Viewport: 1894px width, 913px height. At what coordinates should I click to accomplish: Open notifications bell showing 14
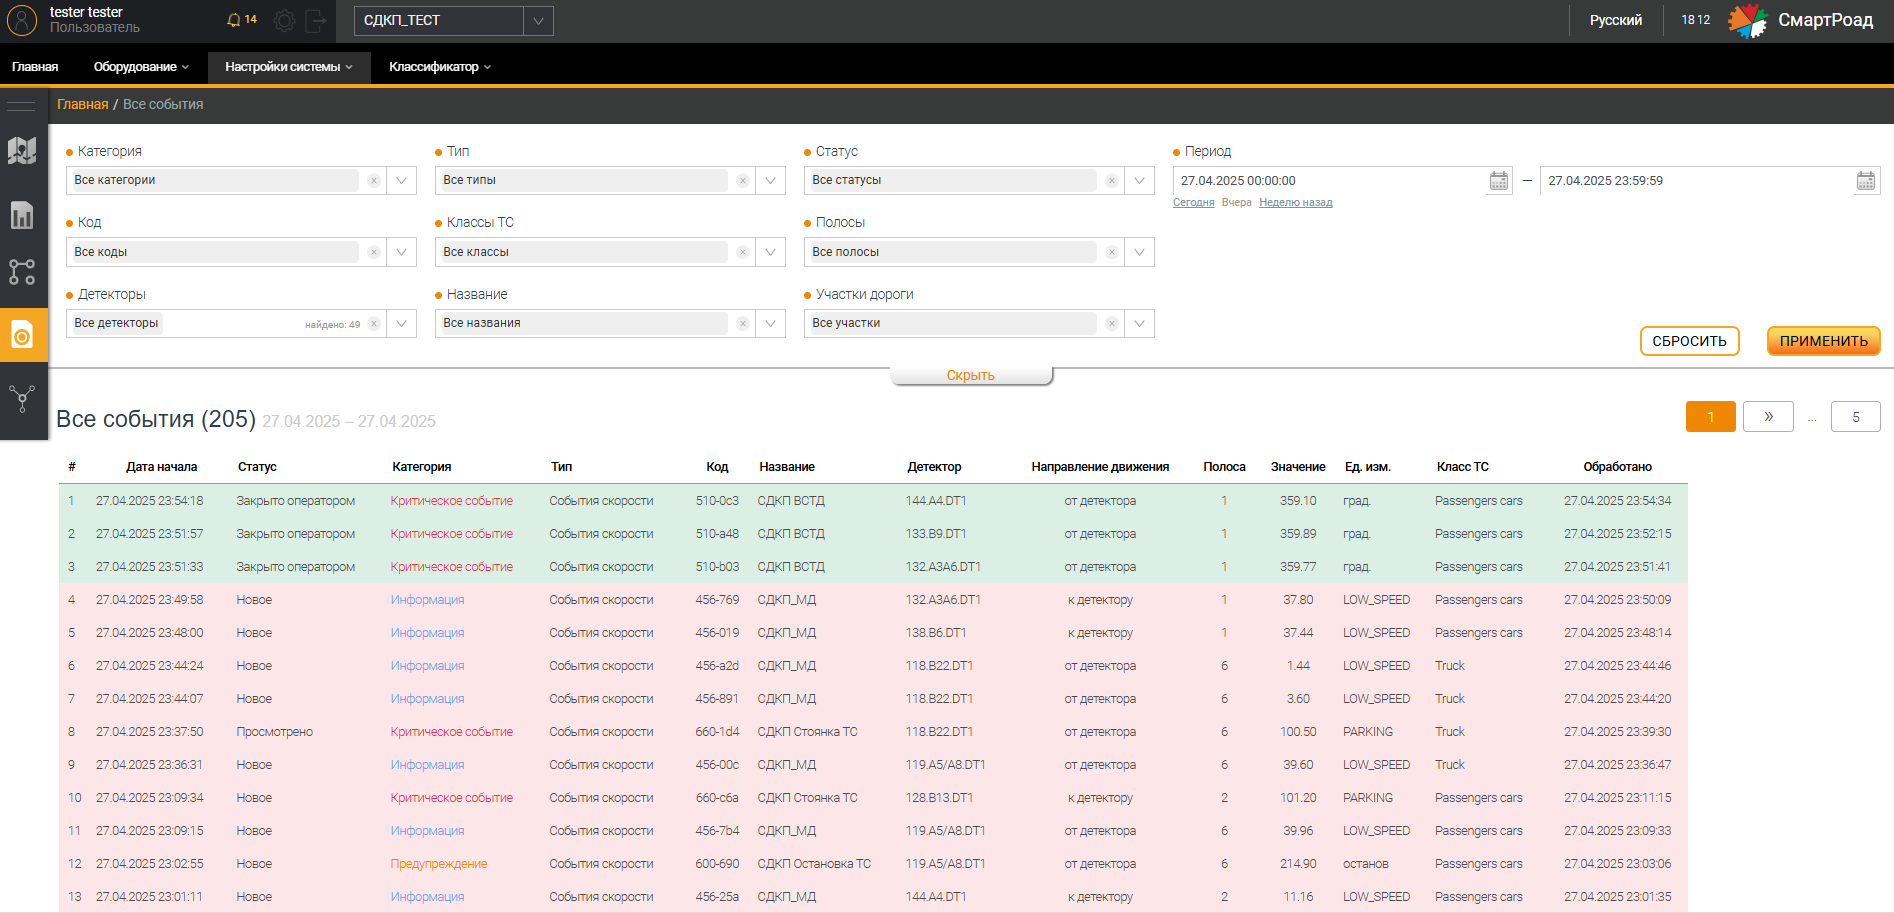pos(241,20)
